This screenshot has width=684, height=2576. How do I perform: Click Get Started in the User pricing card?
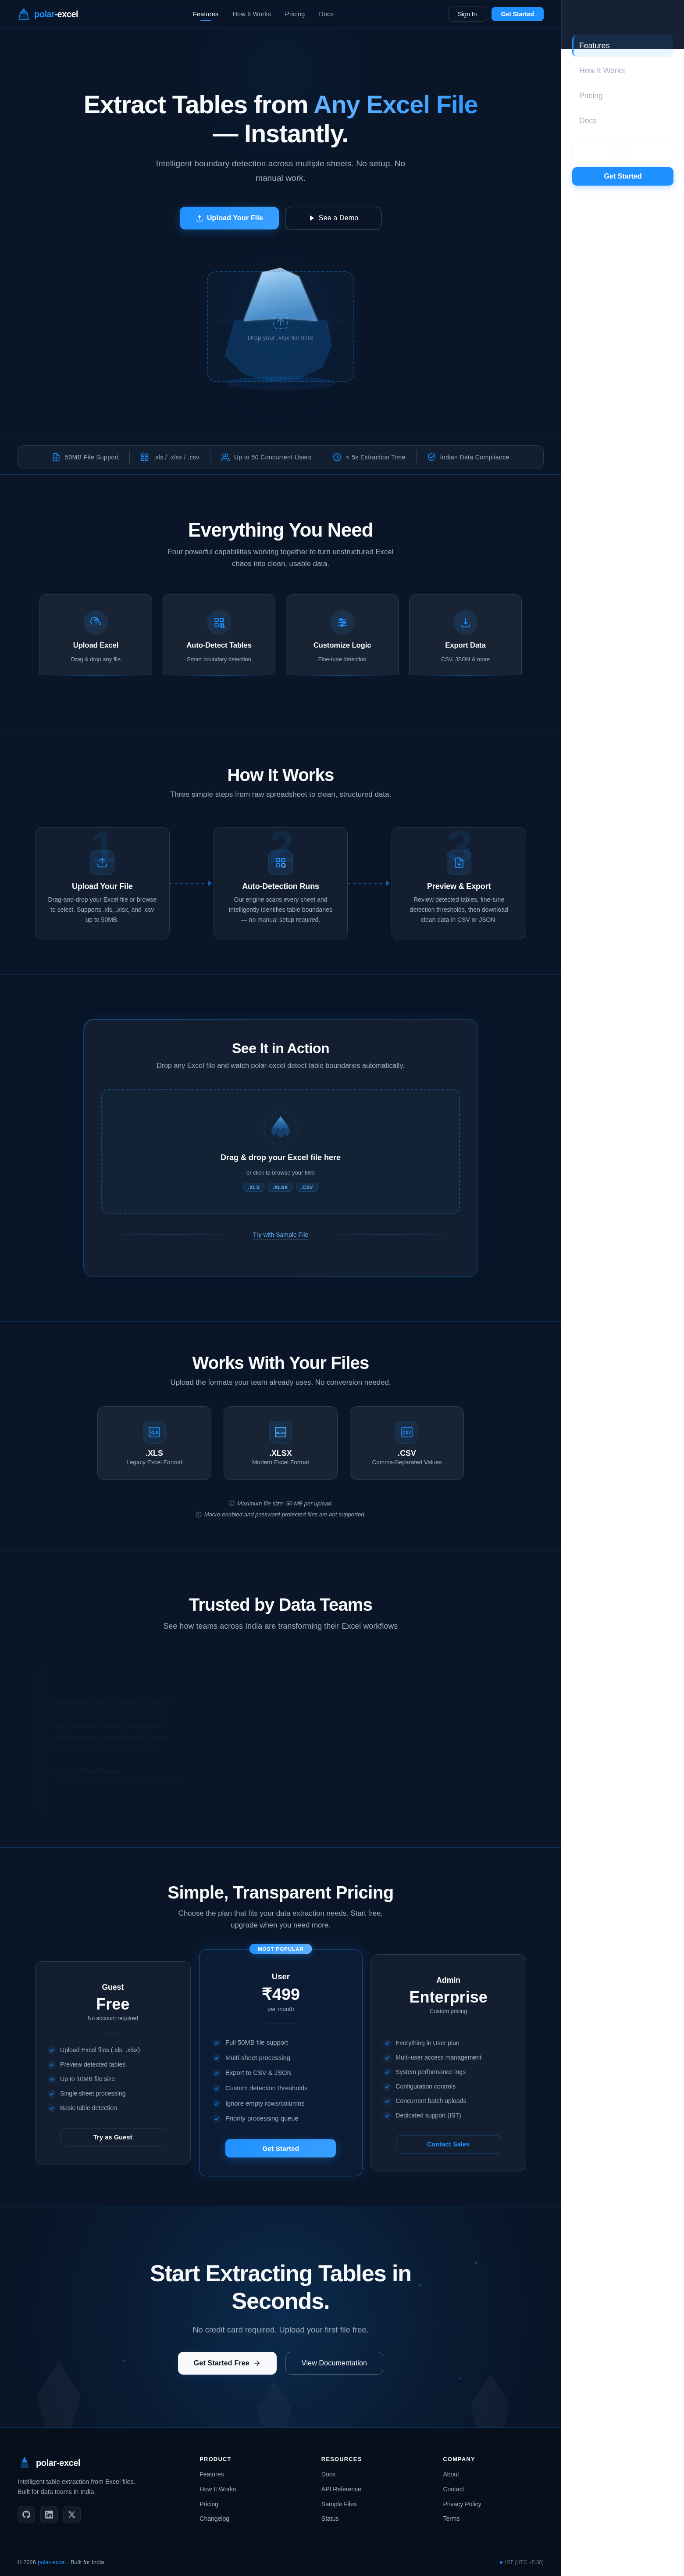pyautogui.click(x=281, y=2148)
